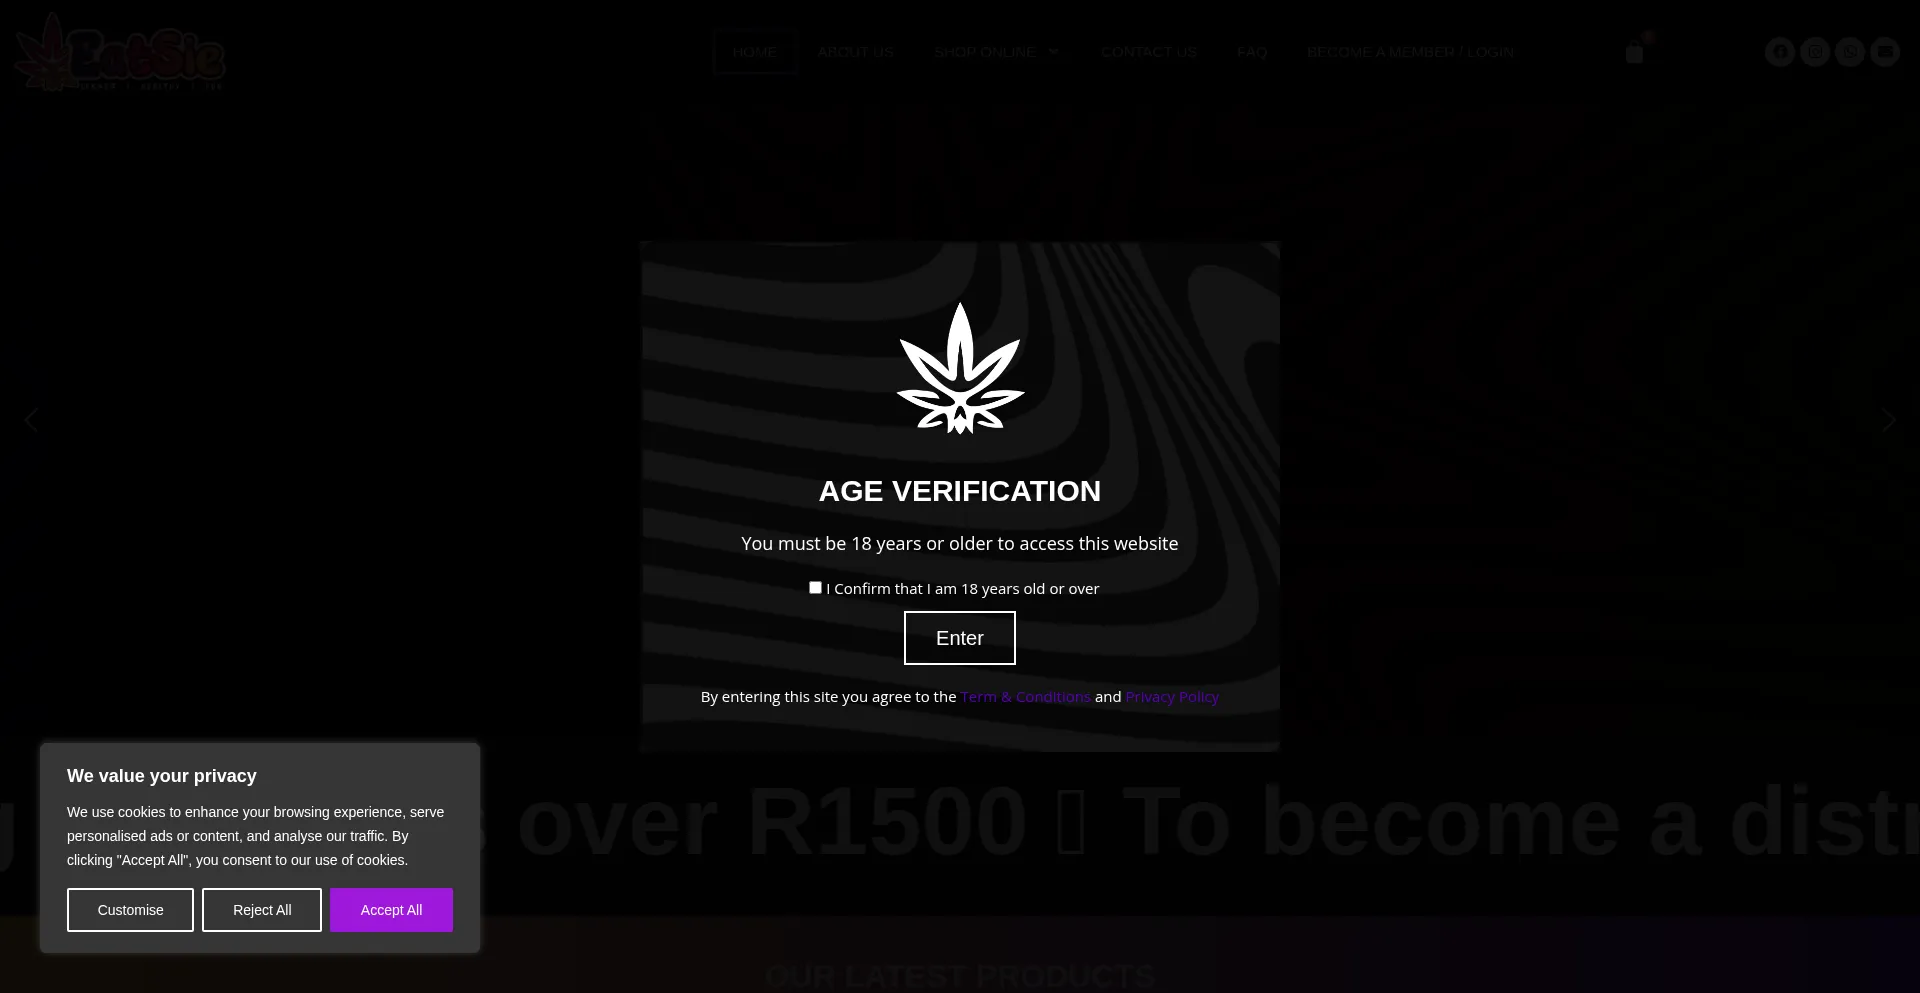
Task: Go to next slide arrow
Action: 1888,420
